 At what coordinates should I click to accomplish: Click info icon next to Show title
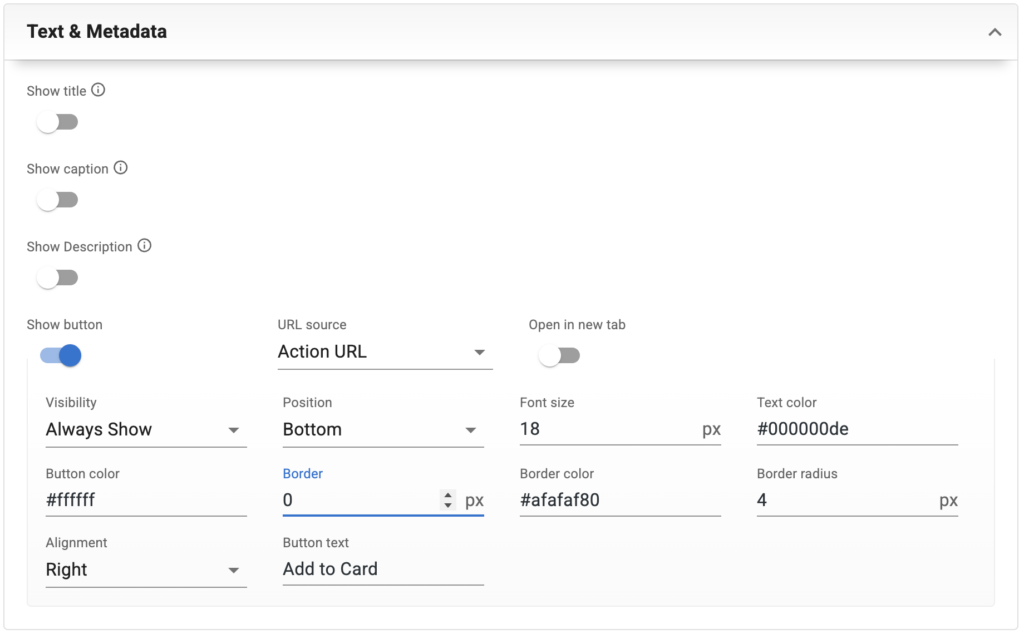click(x=98, y=90)
